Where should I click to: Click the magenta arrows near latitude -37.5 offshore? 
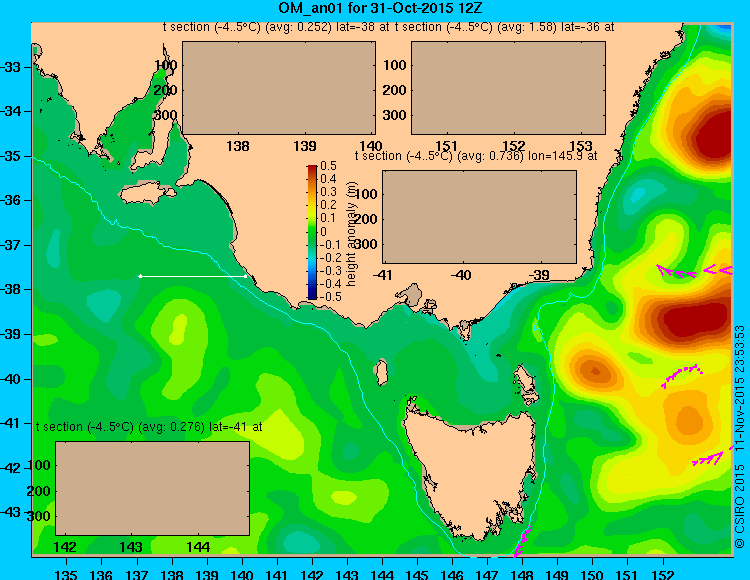(694, 271)
